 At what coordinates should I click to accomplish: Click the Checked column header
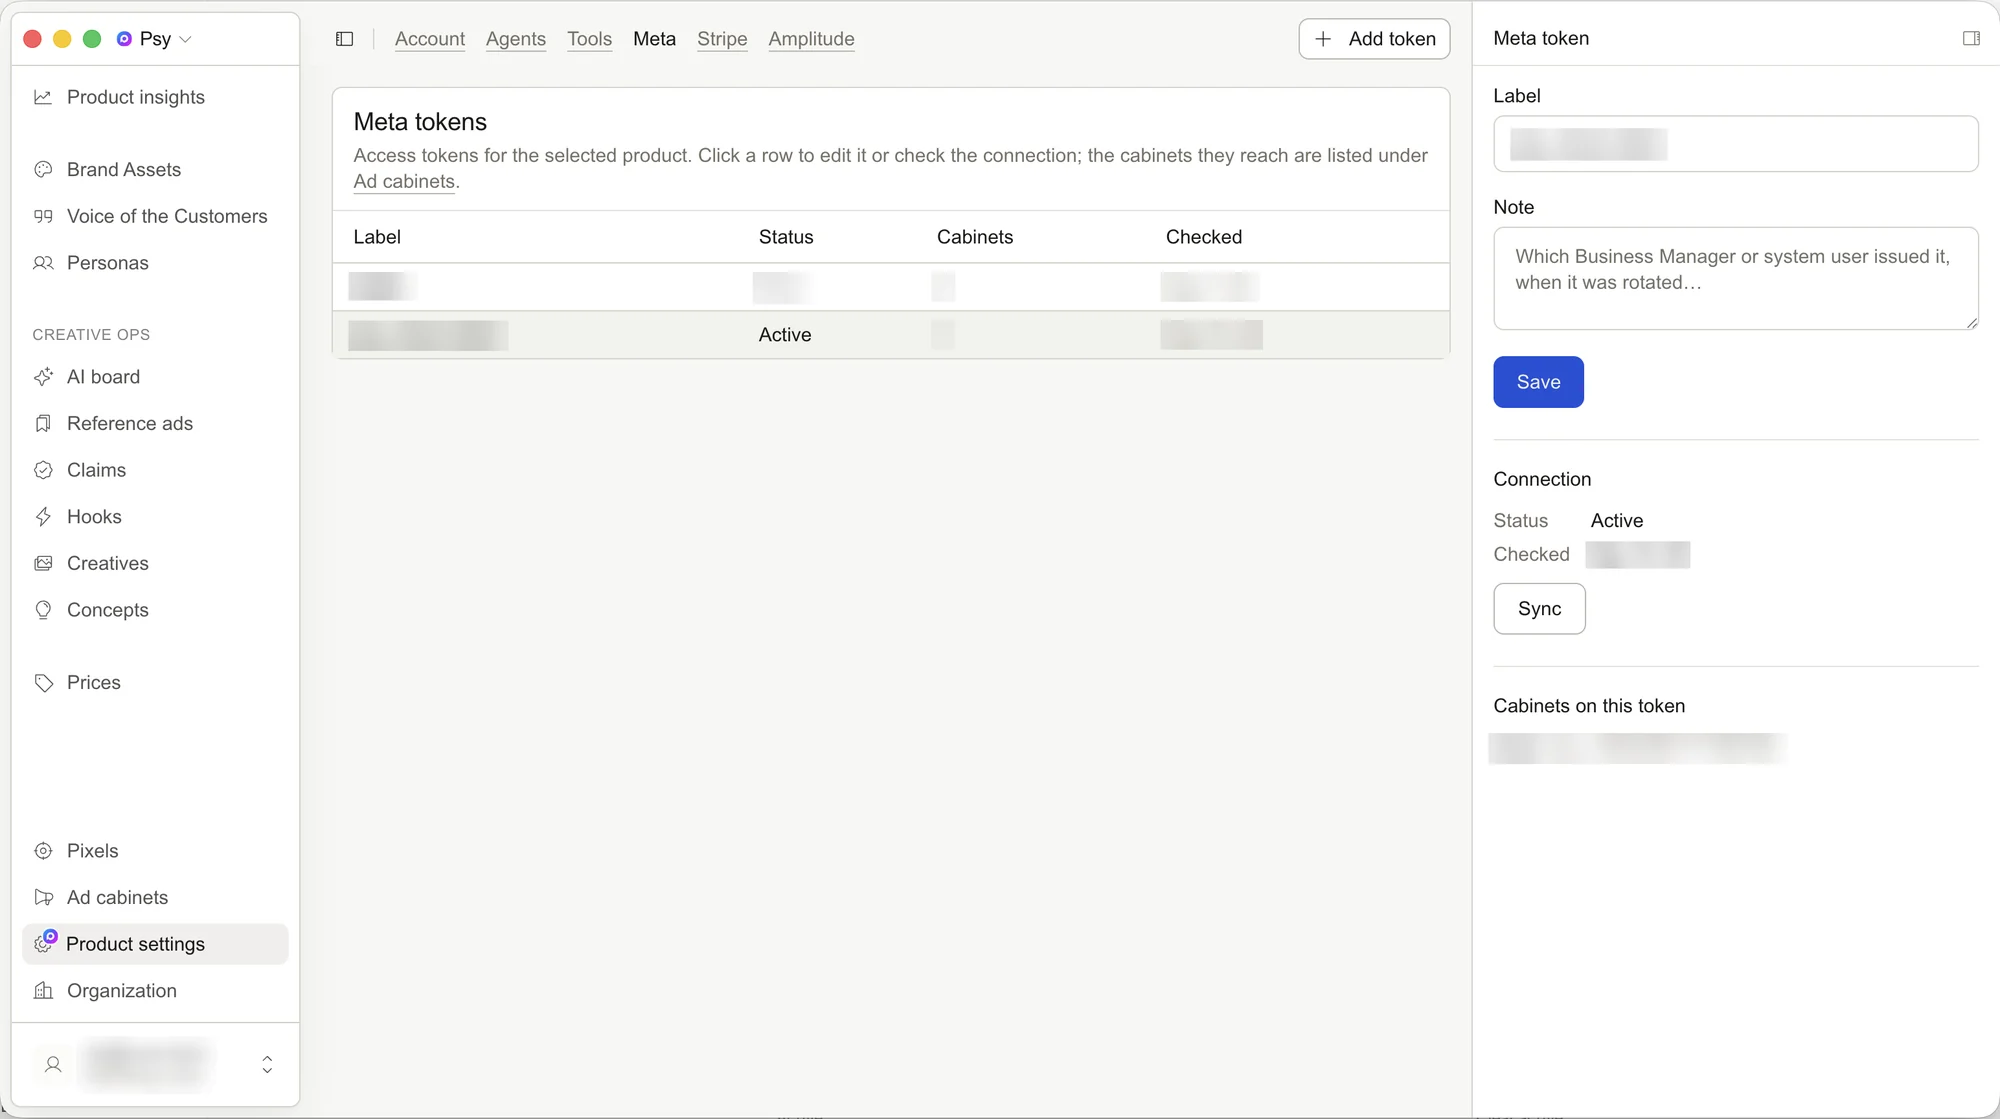[1204, 237]
